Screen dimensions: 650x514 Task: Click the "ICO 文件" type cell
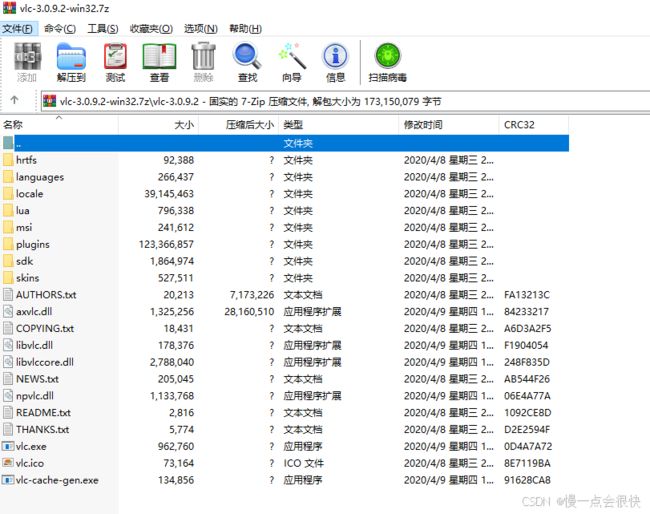303,463
